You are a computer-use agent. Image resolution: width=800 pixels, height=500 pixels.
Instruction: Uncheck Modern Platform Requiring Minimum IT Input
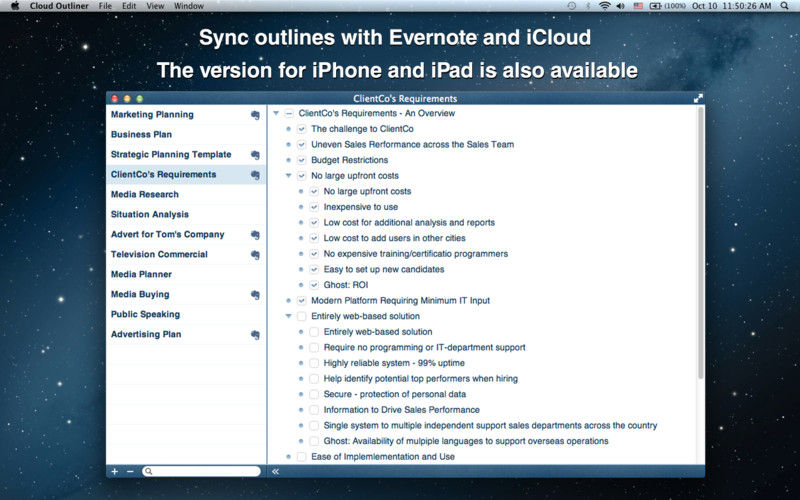(302, 301)
